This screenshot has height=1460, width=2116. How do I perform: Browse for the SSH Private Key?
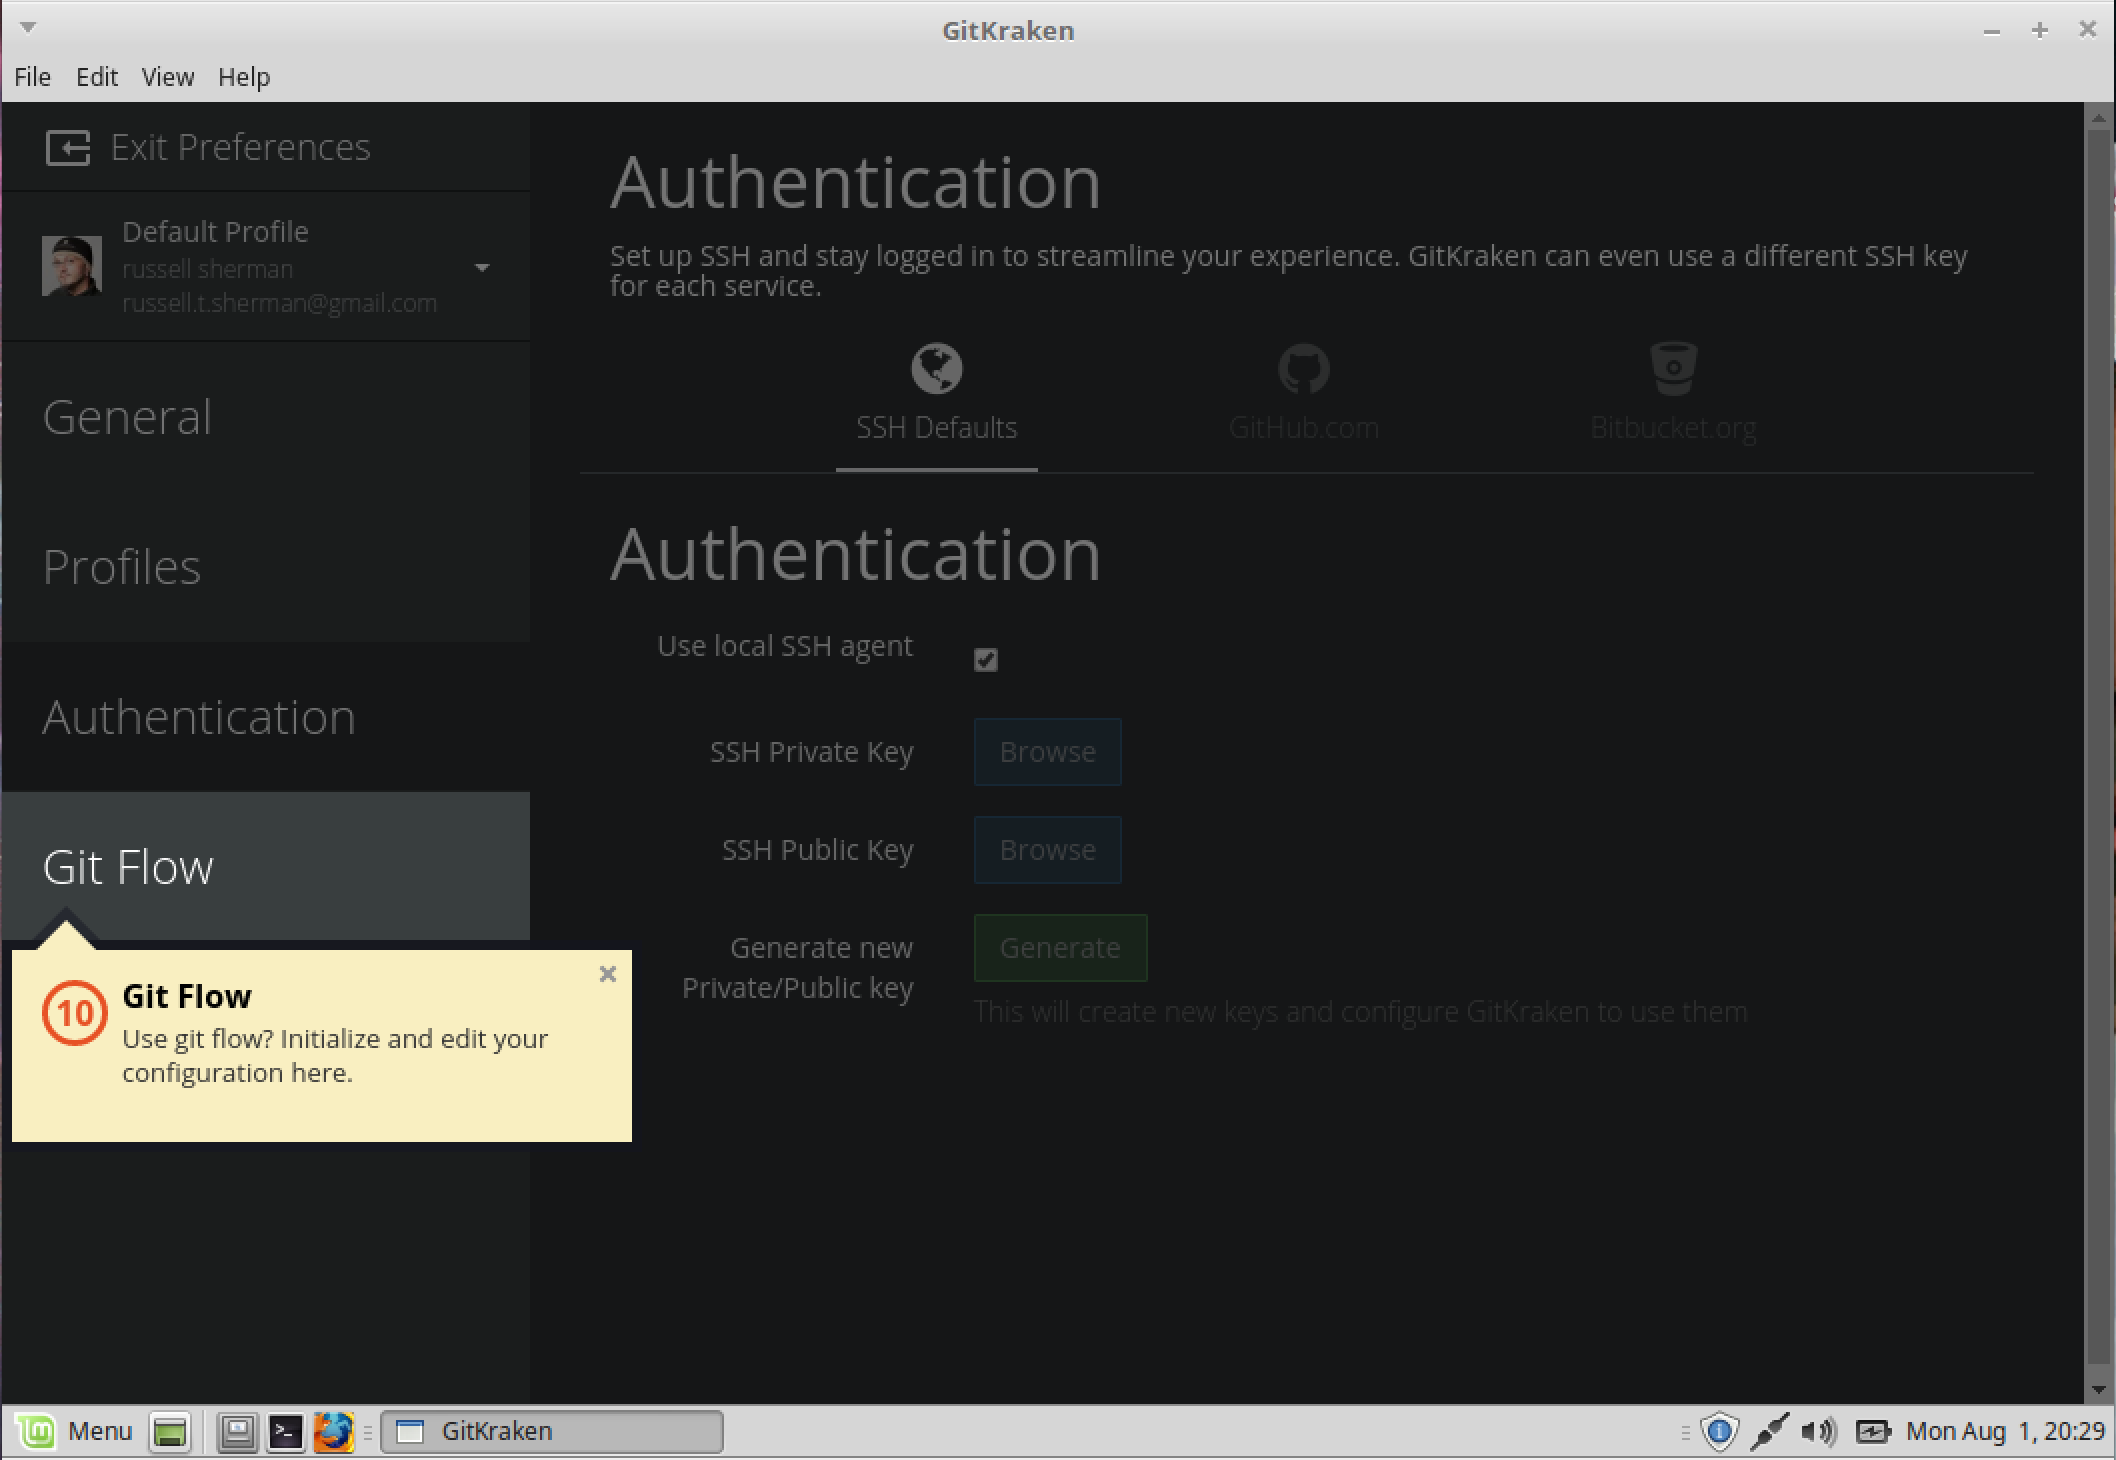click(x=1048, y=752)
